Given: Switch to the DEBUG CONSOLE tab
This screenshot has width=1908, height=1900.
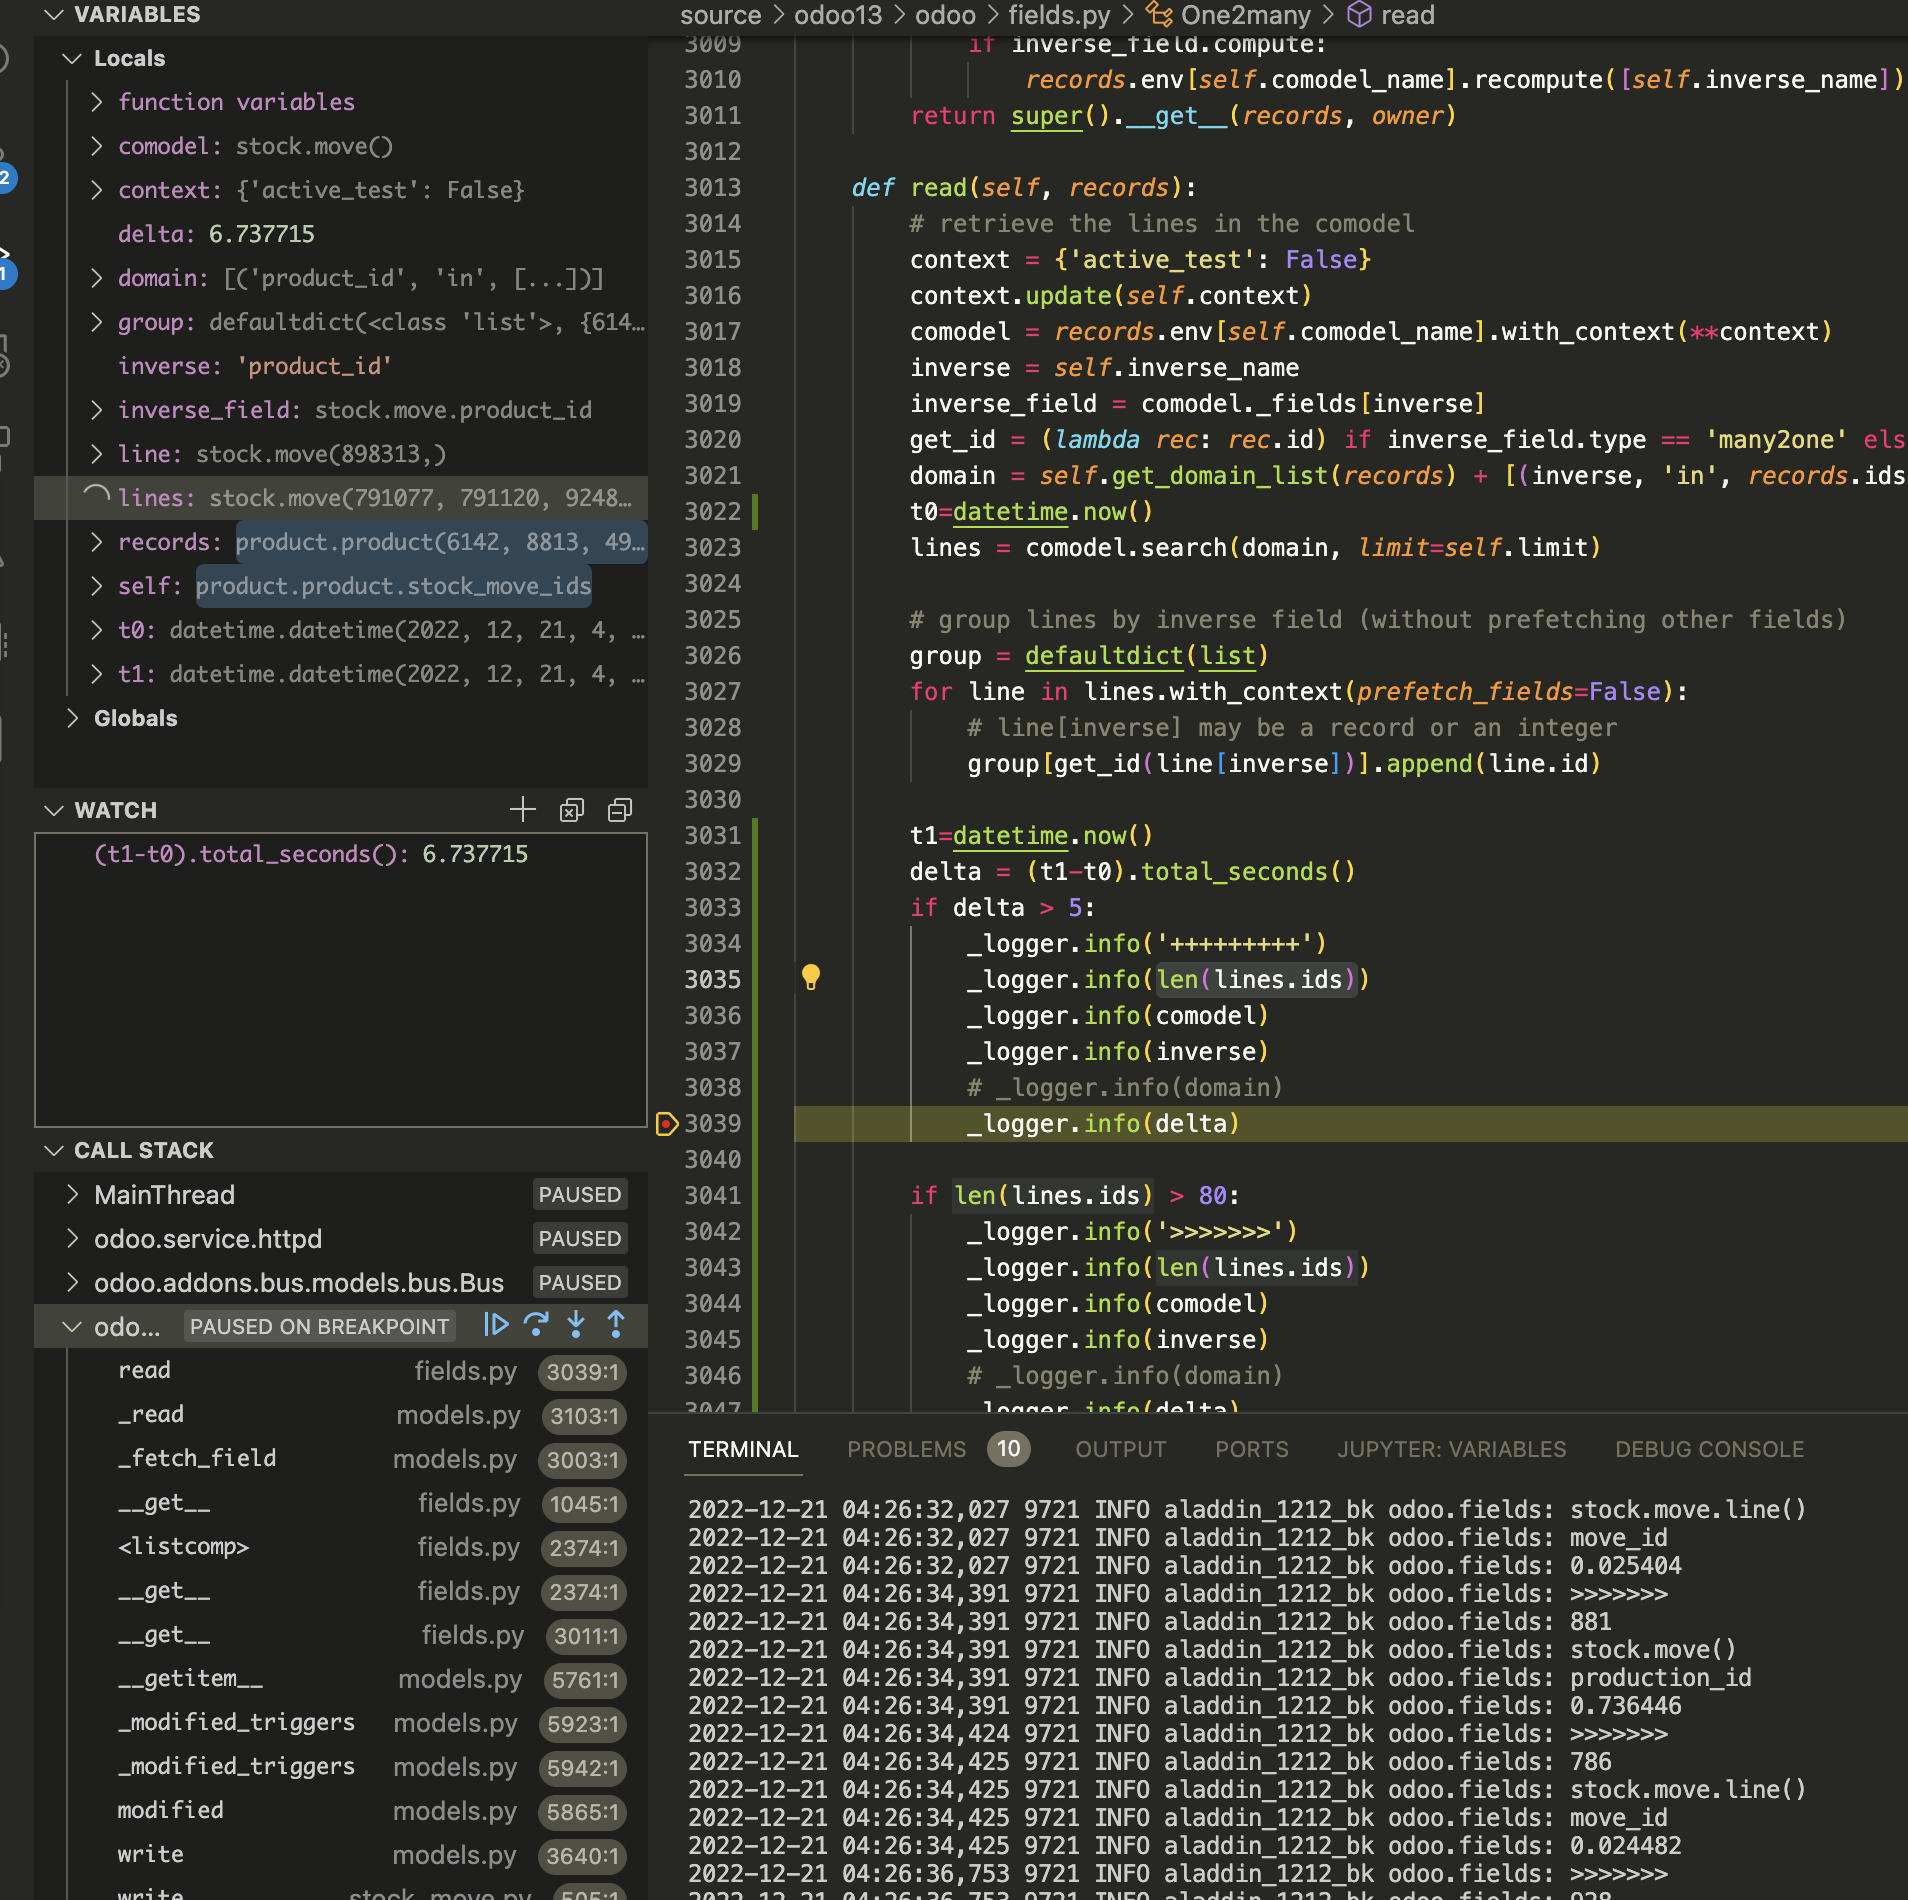Looking at the screenshot, I should (1708, 1449).
